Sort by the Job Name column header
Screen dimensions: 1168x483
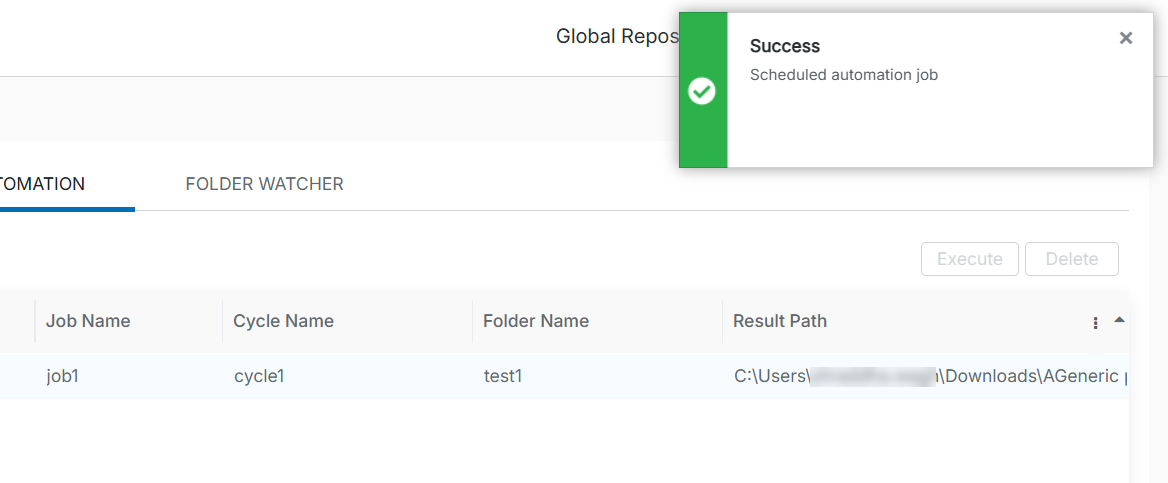[x=88, y=321]
